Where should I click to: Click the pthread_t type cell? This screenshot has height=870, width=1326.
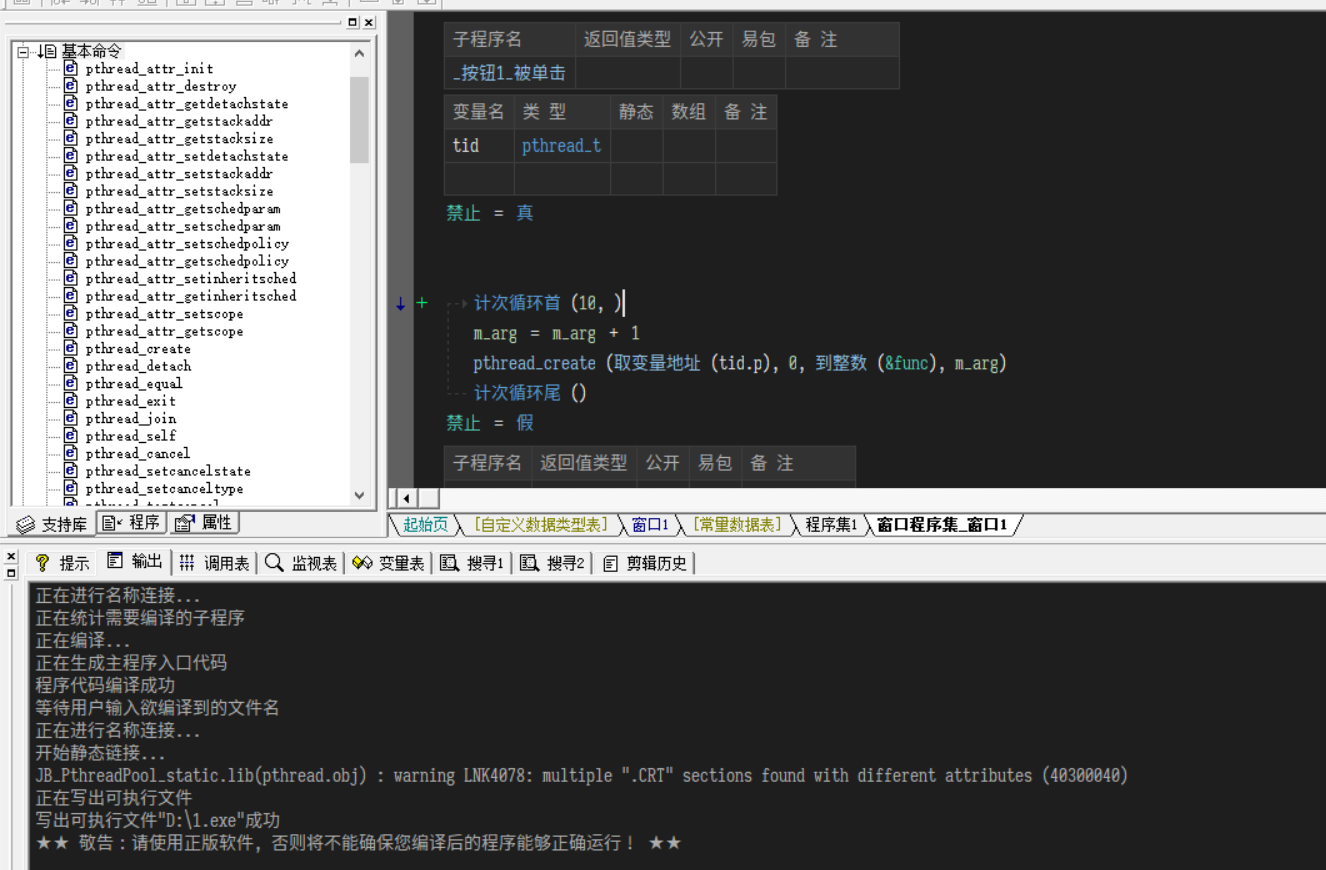(561, 146)
